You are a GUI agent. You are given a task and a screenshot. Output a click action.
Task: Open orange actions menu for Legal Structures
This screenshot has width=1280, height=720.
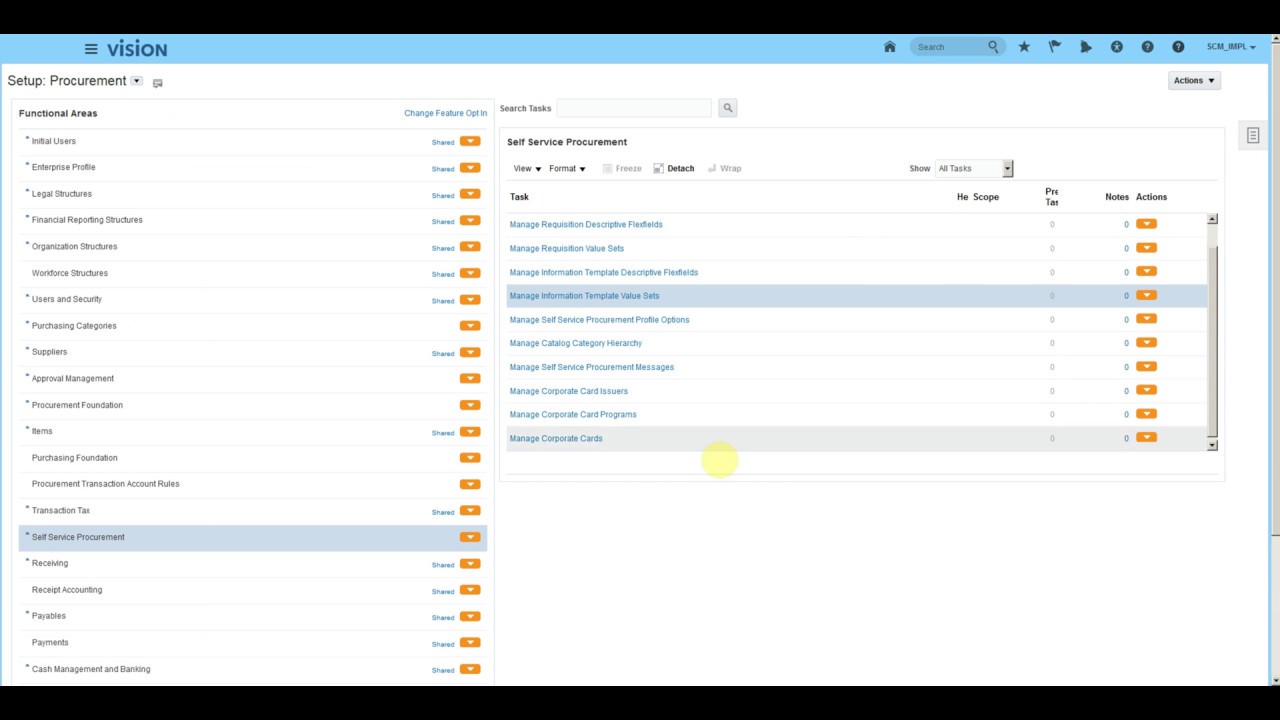pyautogui.click(x=470, y=194)
